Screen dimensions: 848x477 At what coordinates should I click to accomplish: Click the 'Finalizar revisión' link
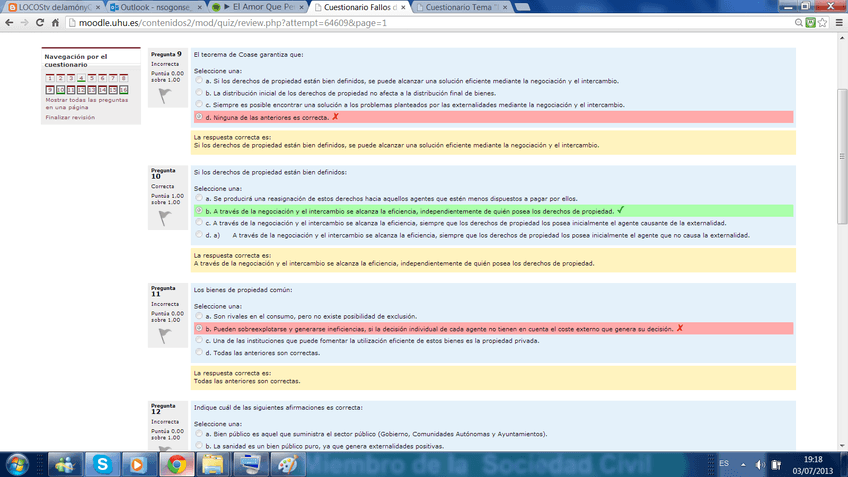[x=70, y=117]
